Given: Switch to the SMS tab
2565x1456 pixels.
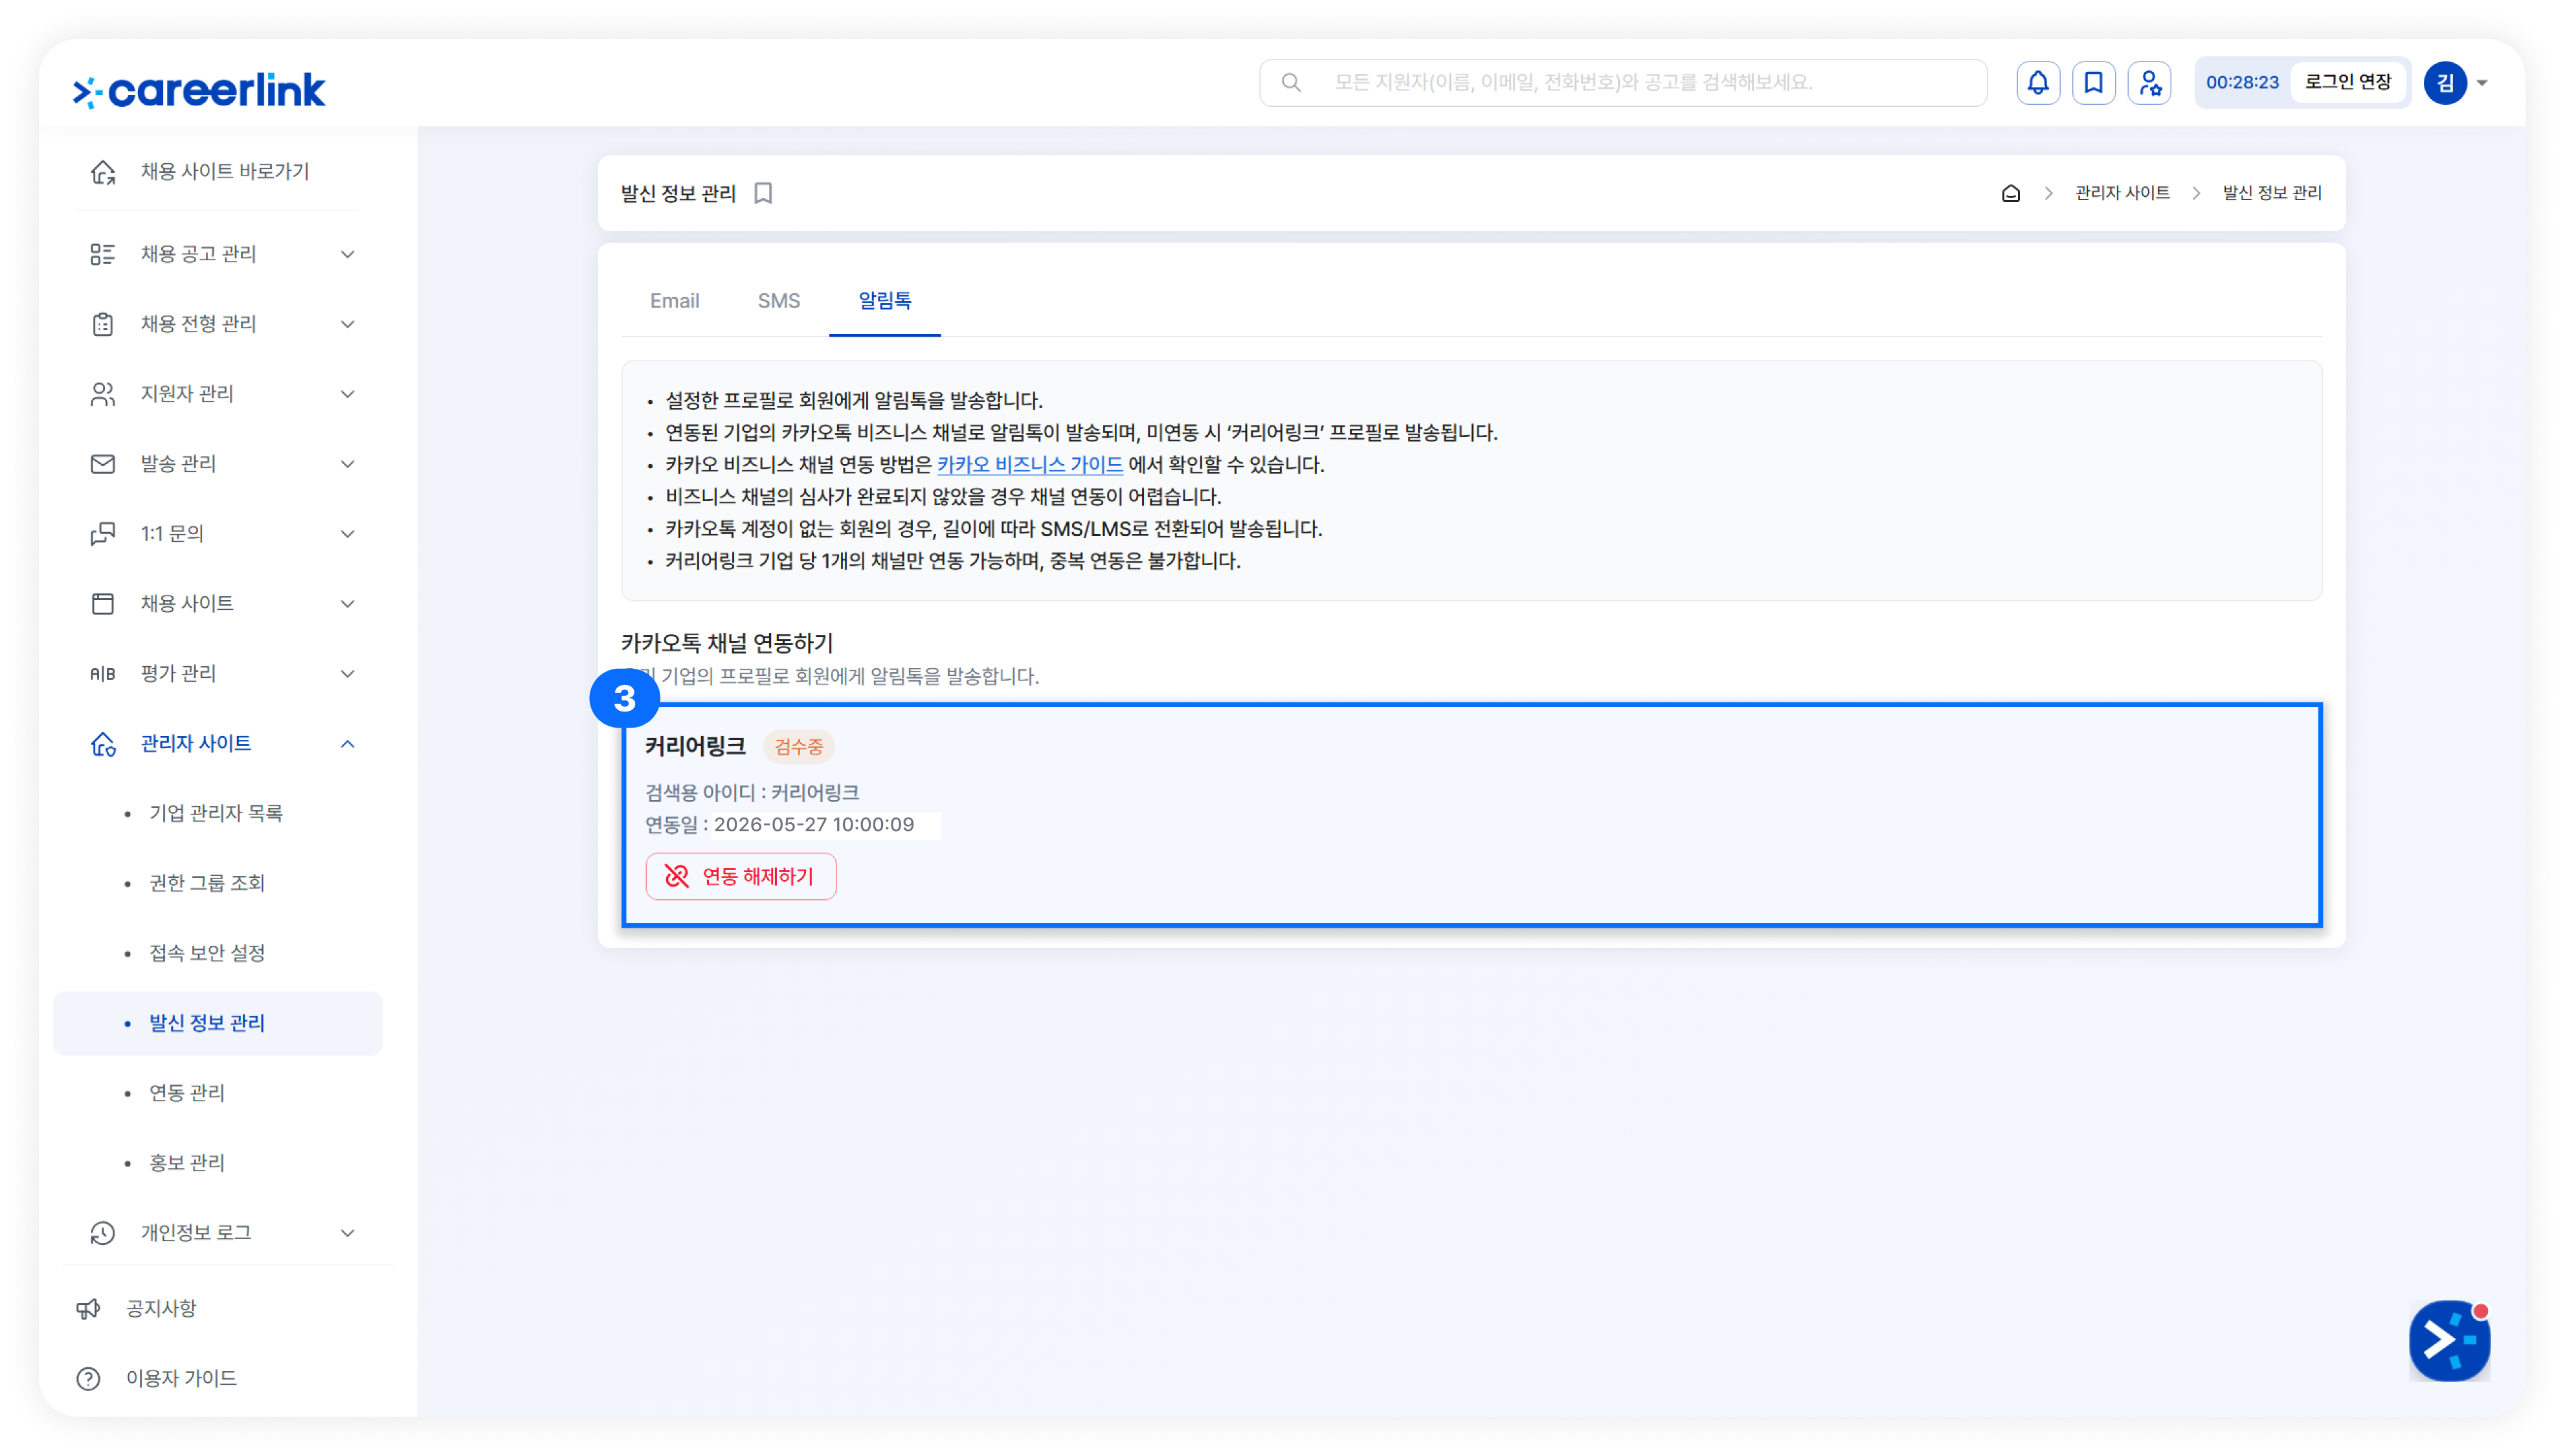Looking at the screenshot, I should point(778,301).
